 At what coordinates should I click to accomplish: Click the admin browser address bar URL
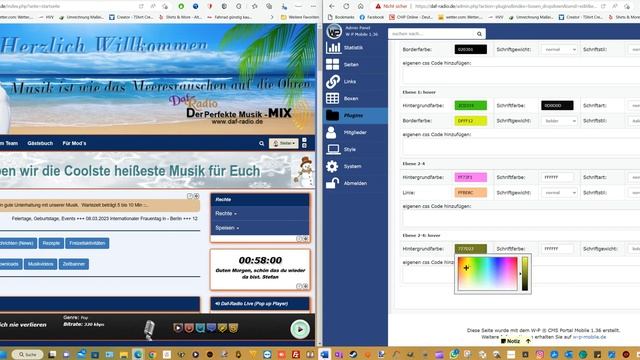click(x=505, y=6)
